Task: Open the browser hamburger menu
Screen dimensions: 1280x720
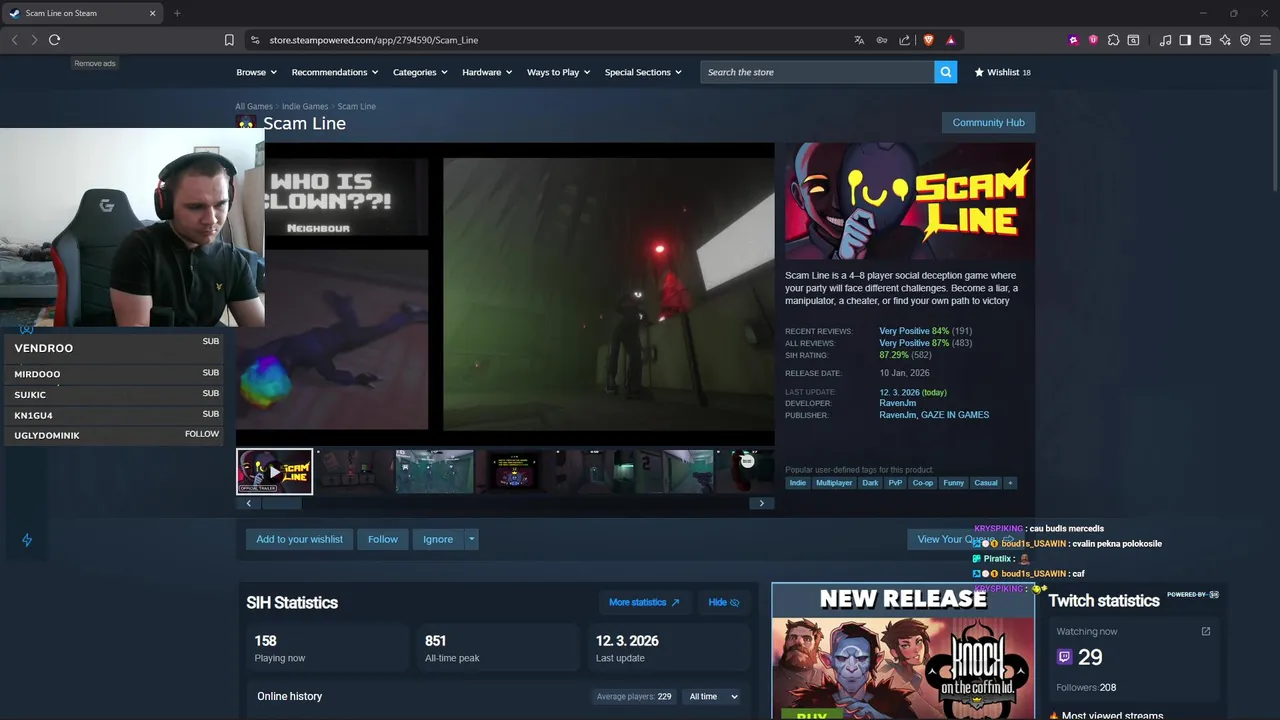Action: (1265, 40)
